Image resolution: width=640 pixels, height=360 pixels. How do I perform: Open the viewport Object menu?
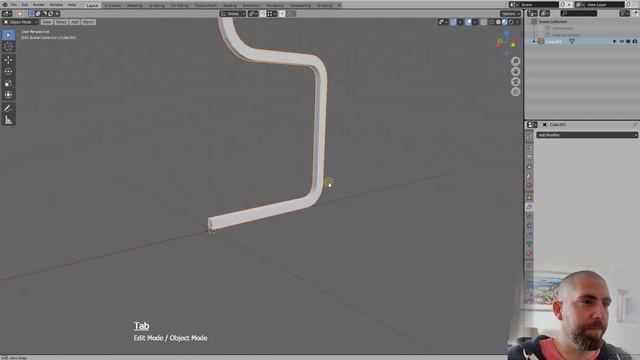[88, 22]
